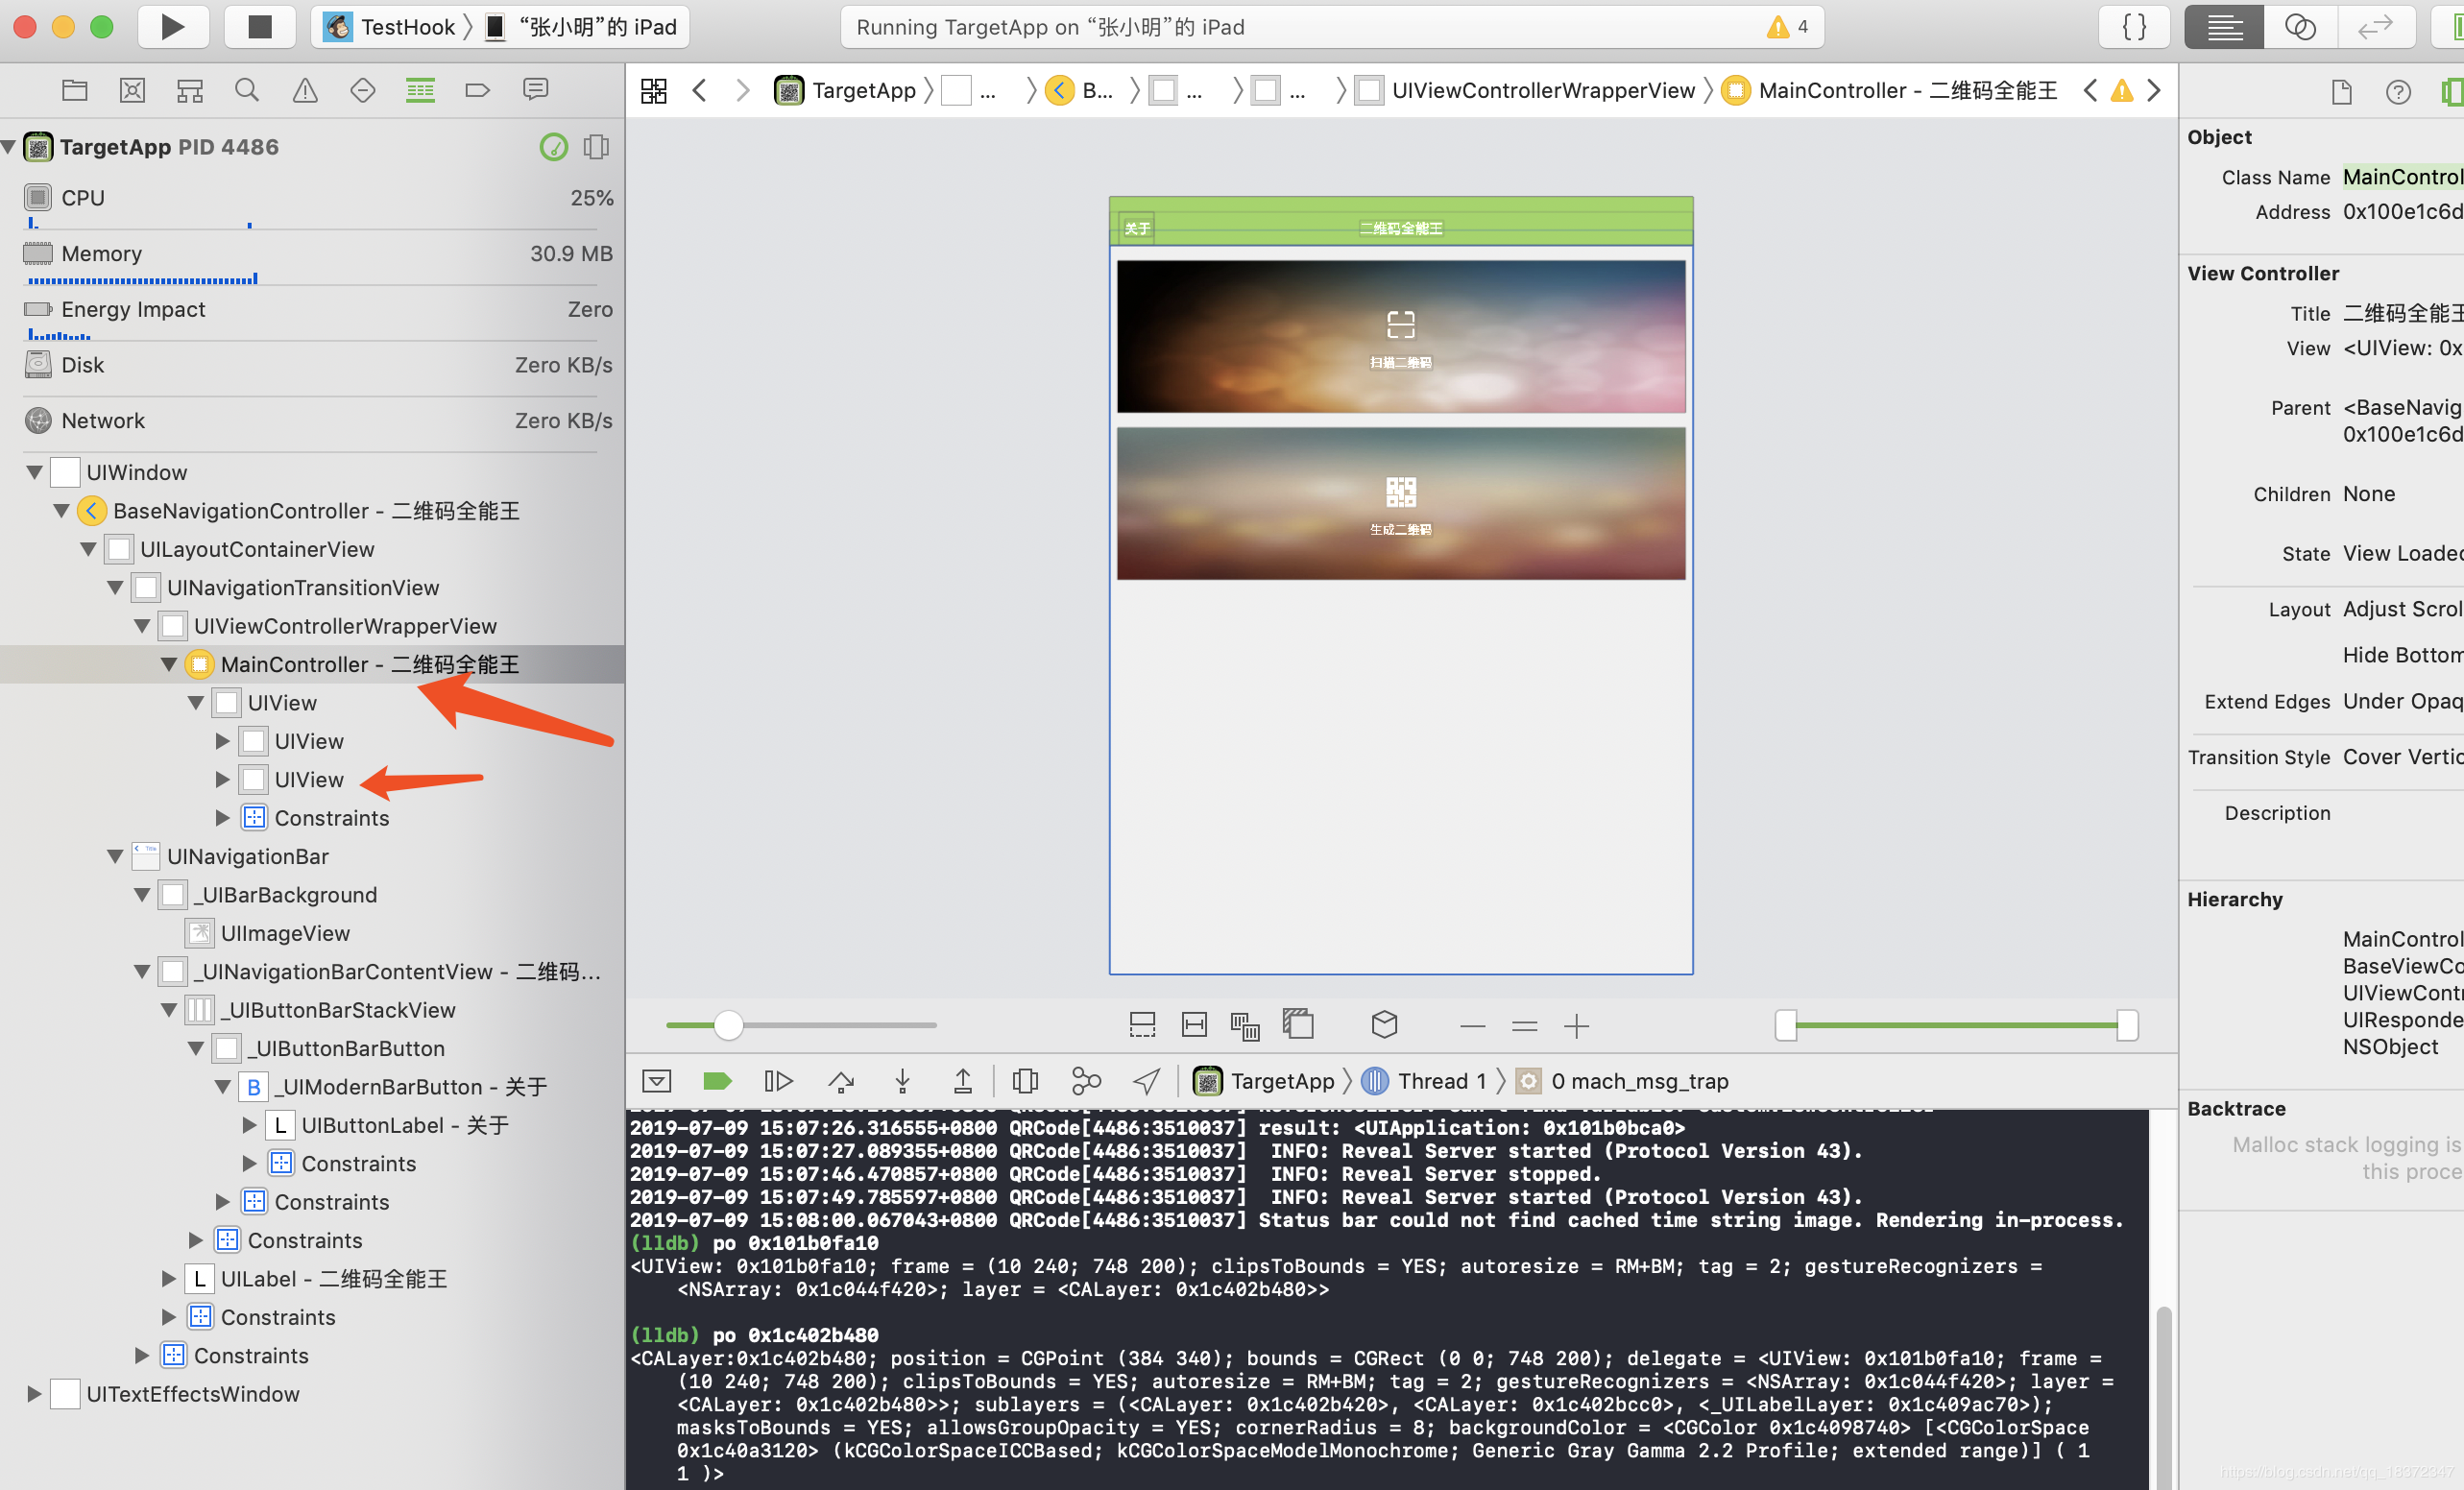This screenshot has height=1490, width=2464.
Task: Toggle show constraints button
Action: coord(1194,1025)
